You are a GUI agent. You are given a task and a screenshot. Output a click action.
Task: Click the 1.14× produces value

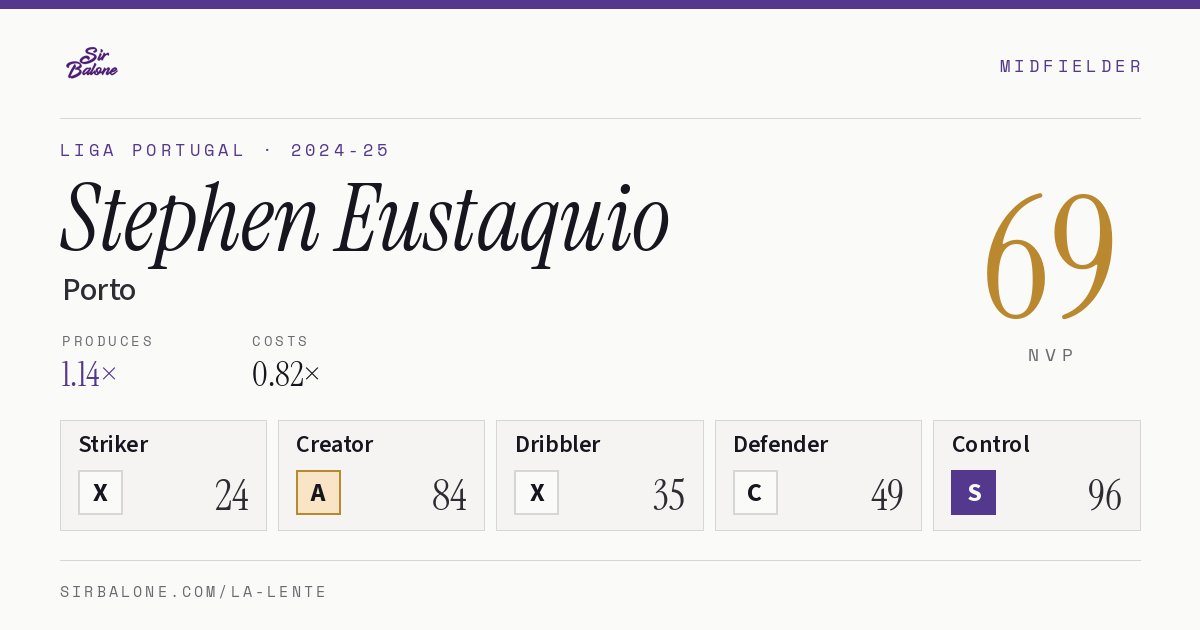pyautogui.click(x=90, y=375)
